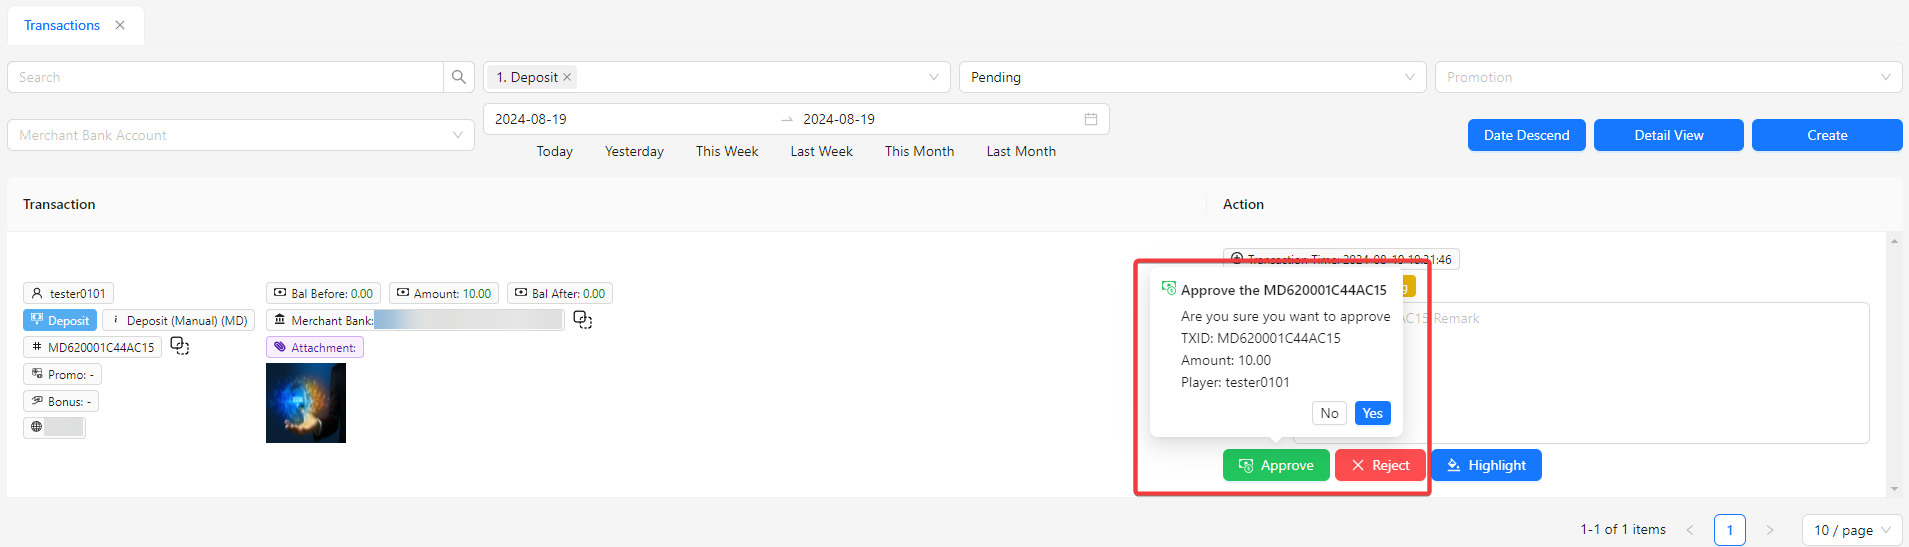This screenshot has width=1909, height=547.
Task: Expand the Promotion dropdown
Action: pos(1668,77)
